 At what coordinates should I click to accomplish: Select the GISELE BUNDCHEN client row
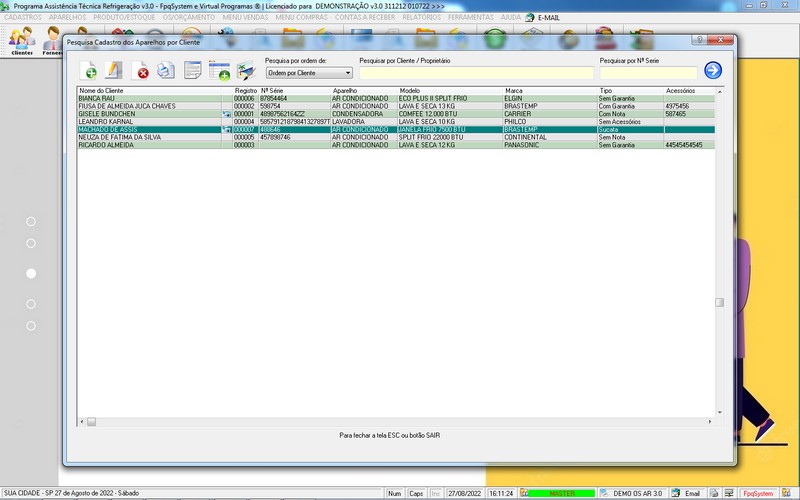(x=396, y=114)
